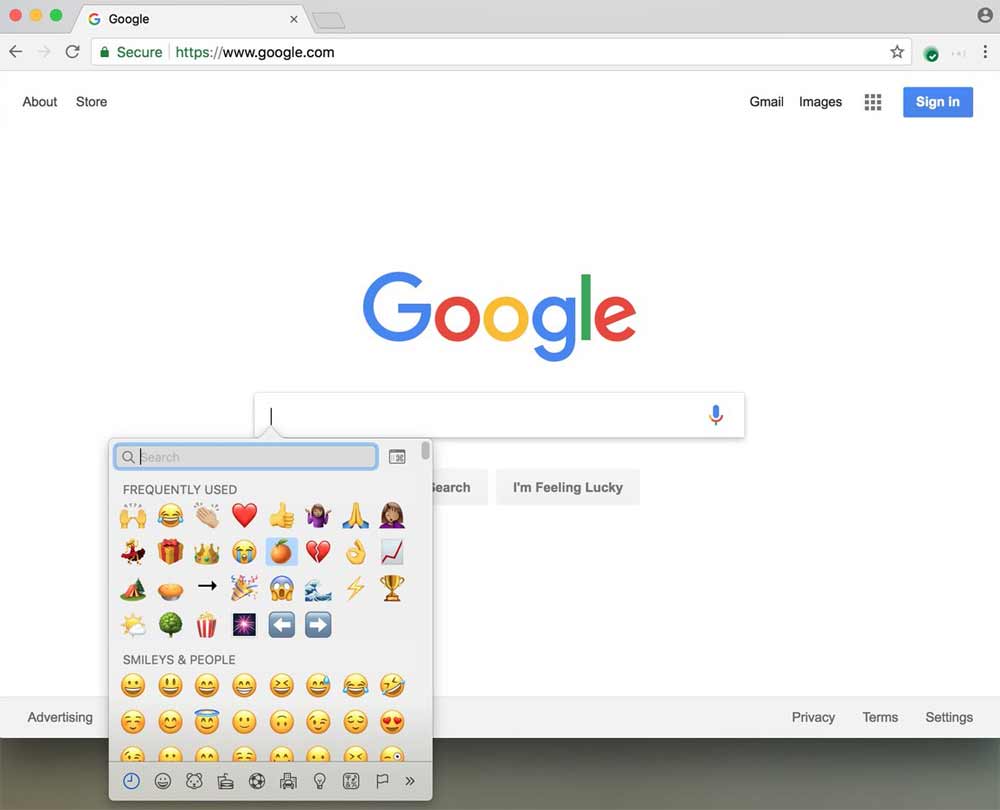
Task: Open the Chrome profile avatar icon
Action: click(985, 15)
